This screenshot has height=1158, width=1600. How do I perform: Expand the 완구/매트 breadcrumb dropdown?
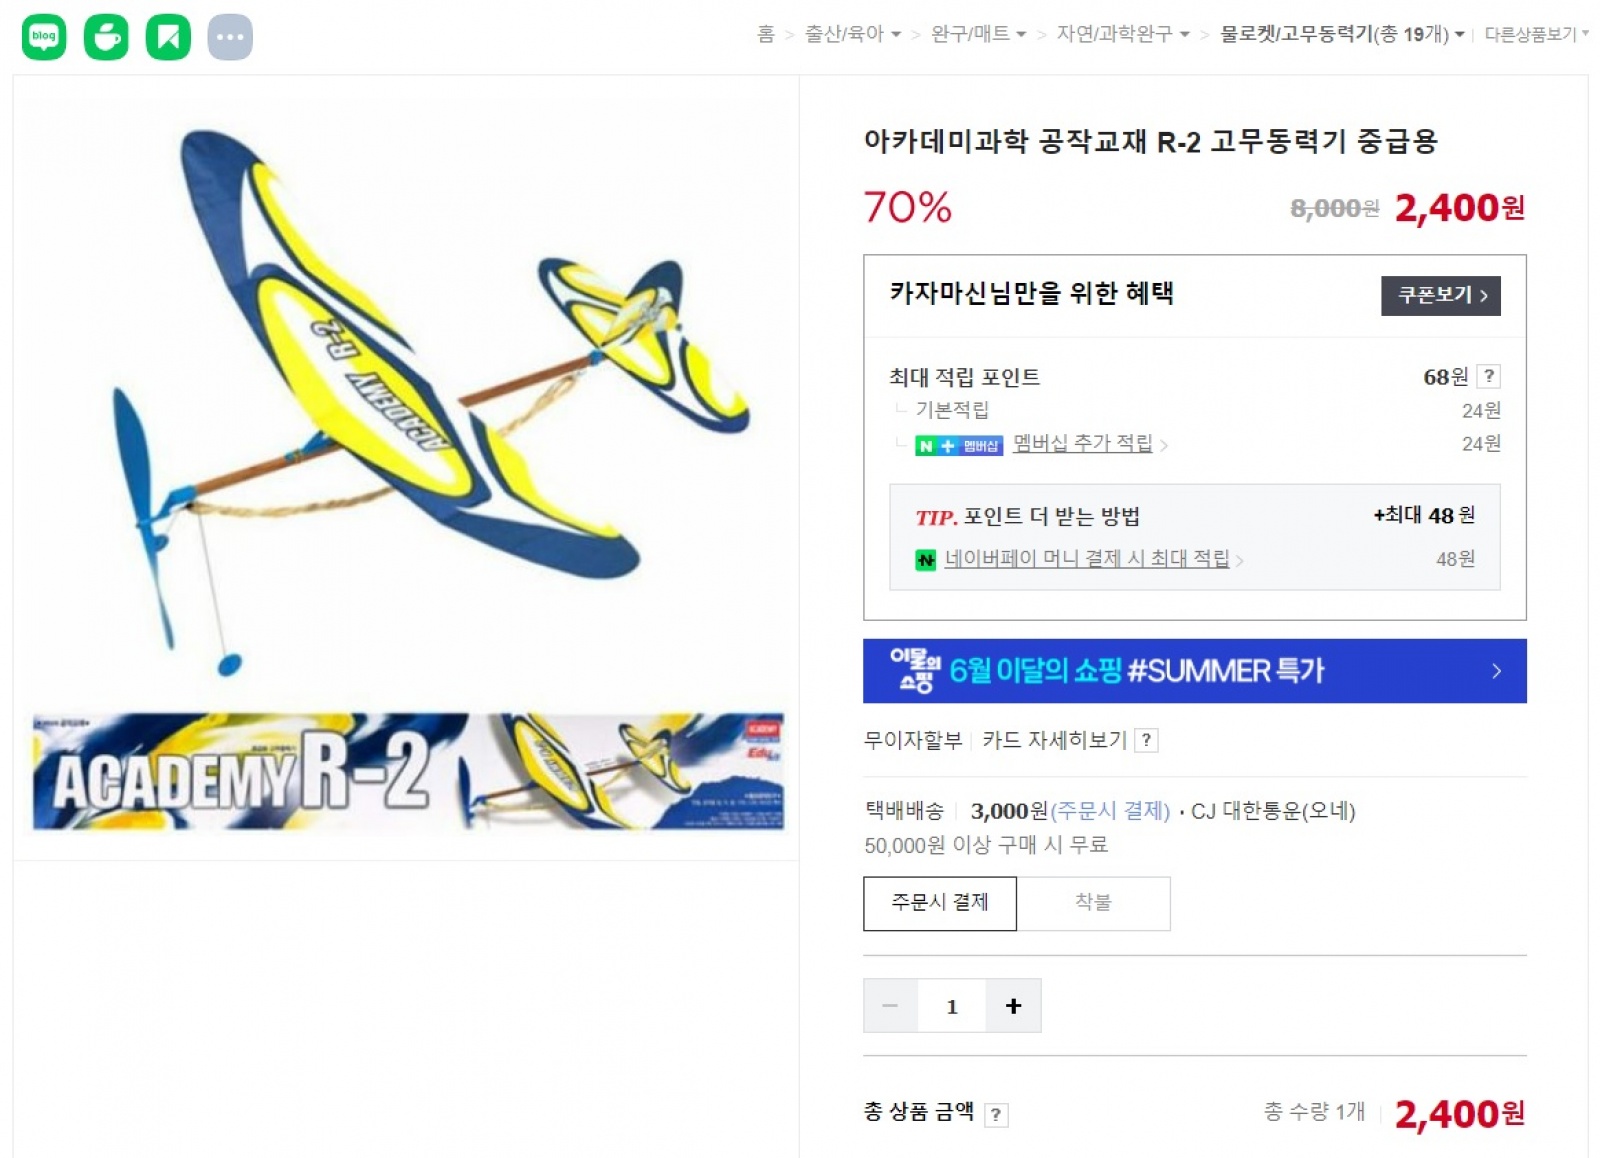tap(978, 34)
